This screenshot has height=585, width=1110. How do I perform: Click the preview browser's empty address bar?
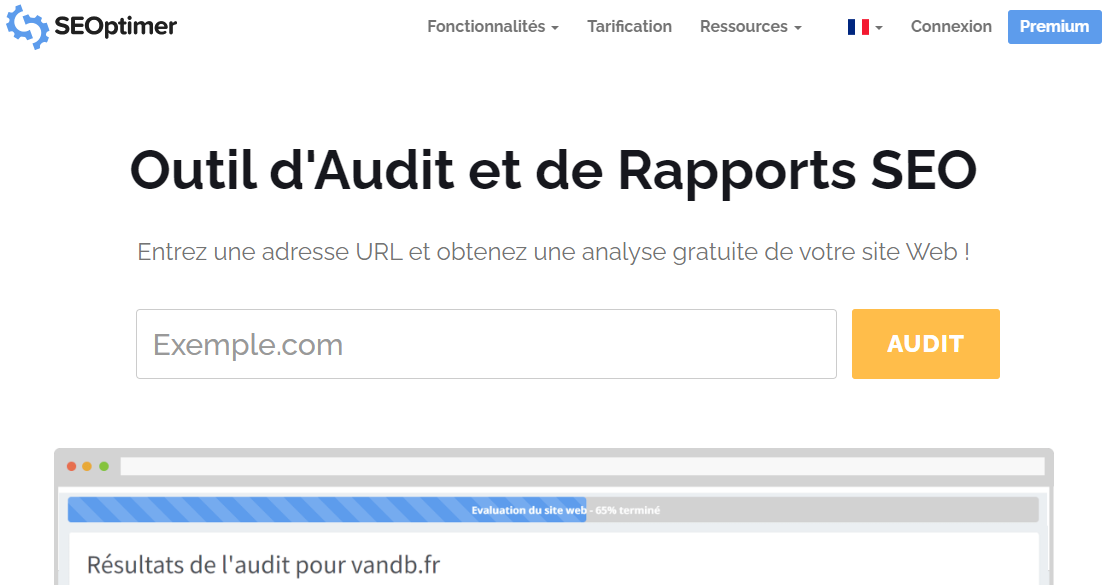pyautogui.click(x=582, y=466)
